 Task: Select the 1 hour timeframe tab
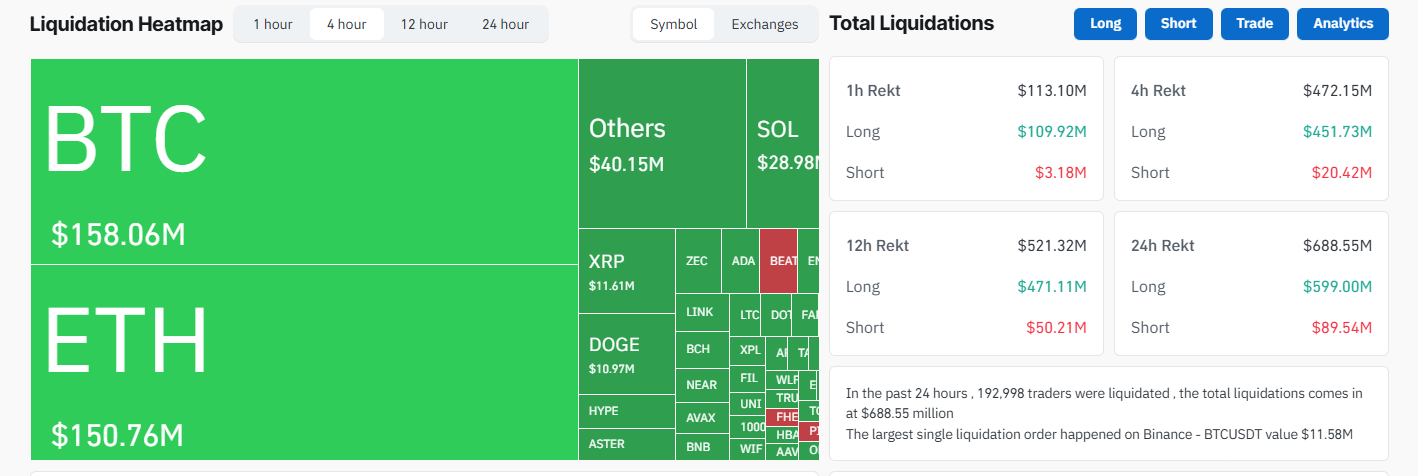pos(271,24)
